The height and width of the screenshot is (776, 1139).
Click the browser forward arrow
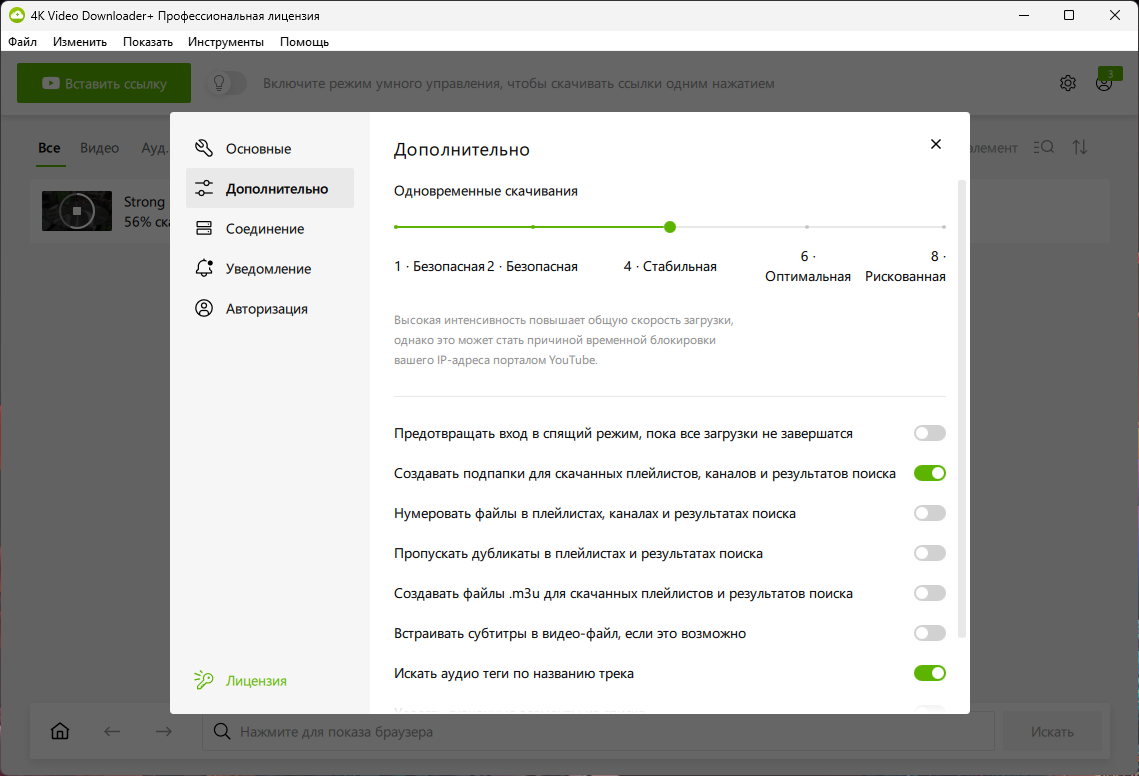coord(164,731)
